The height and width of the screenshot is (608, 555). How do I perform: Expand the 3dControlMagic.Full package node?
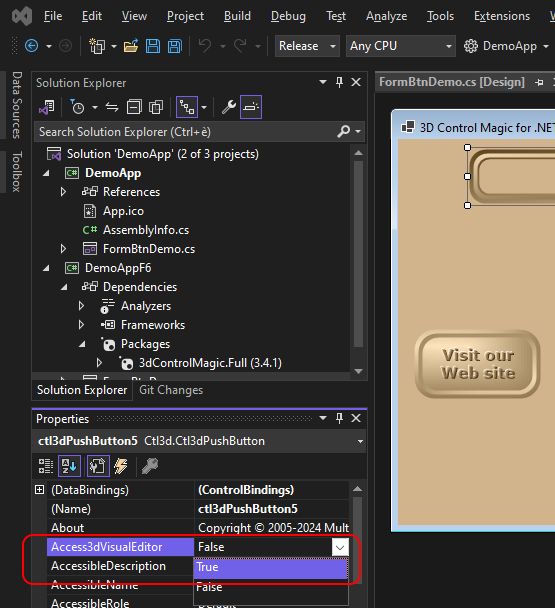[99, 363]
